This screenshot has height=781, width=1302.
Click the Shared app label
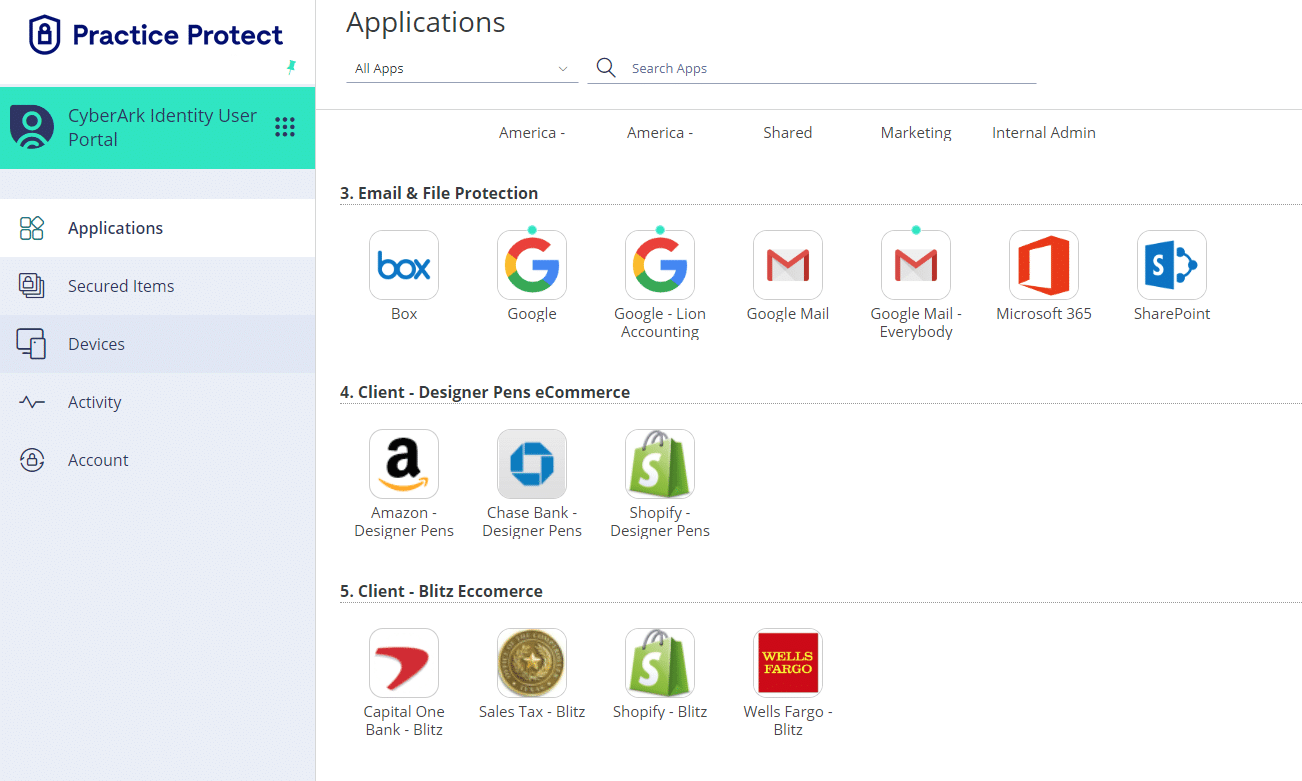point(788,132)
